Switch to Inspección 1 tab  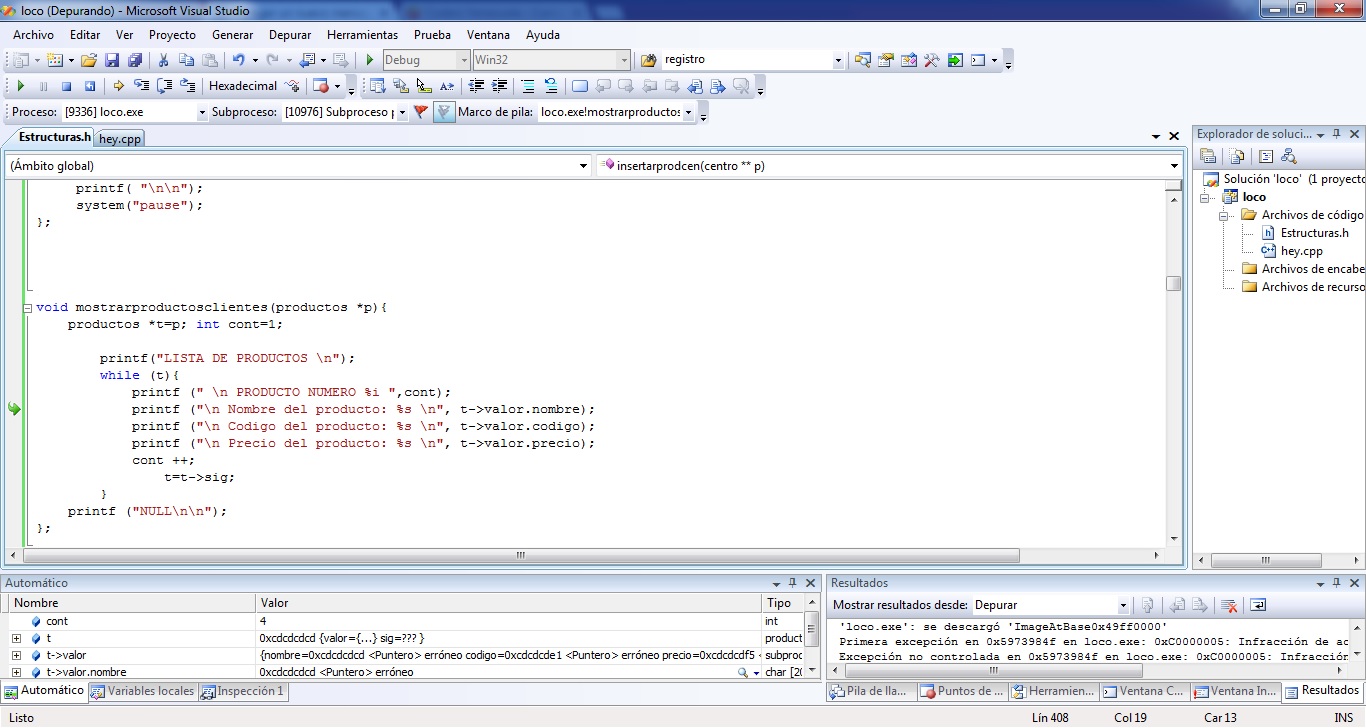point(242,691)
